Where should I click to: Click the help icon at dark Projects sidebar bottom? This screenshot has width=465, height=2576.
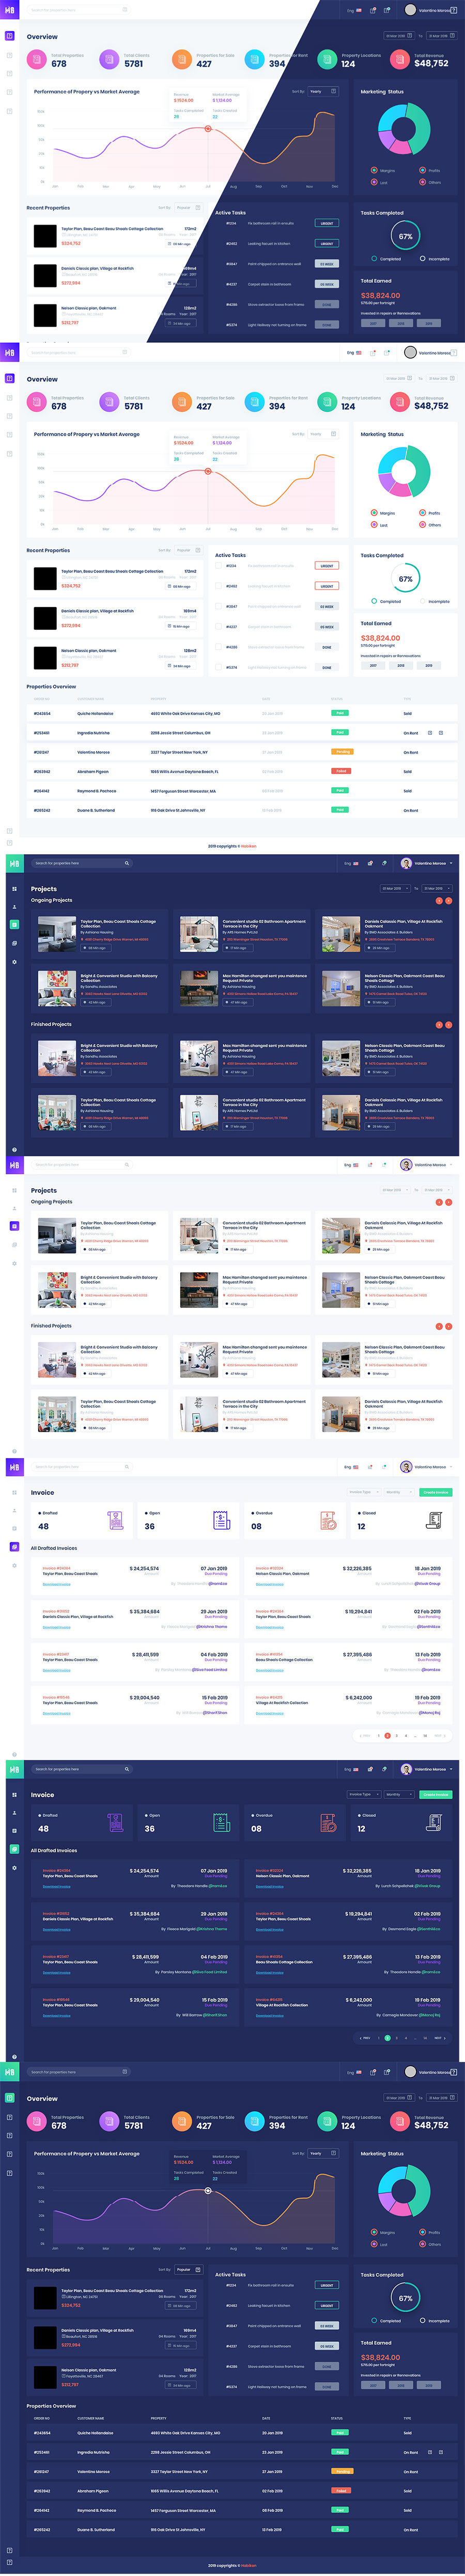(14, 1149)
